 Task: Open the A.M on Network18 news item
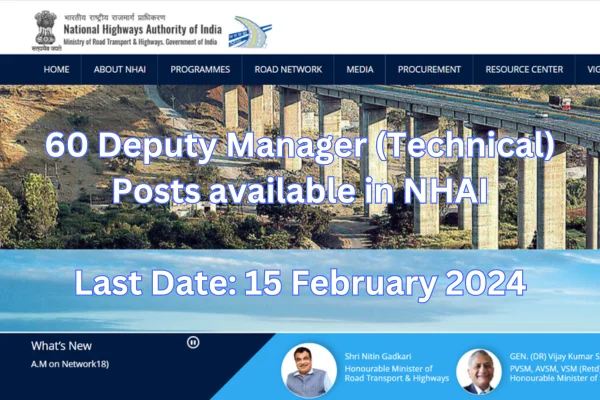click(70, 364)
